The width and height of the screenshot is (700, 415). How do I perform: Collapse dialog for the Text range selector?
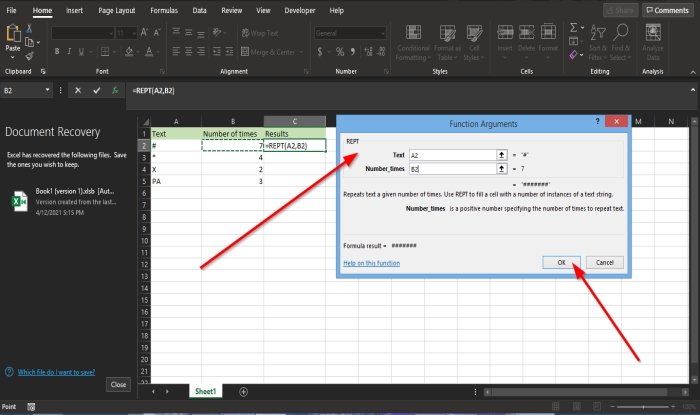502,155
